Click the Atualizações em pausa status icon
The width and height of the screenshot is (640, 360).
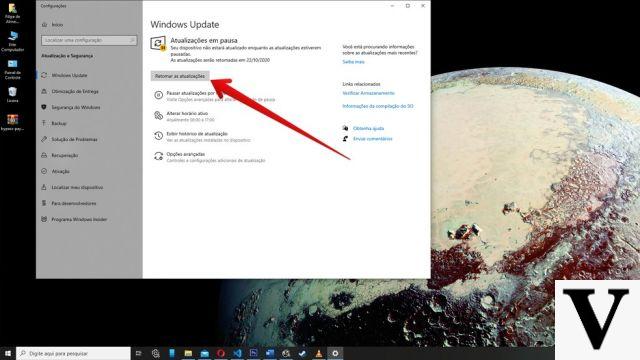[158, 43]
